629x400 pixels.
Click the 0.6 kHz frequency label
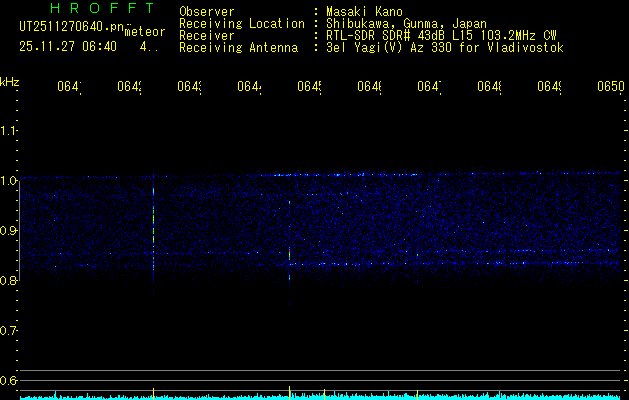point(8,380)
